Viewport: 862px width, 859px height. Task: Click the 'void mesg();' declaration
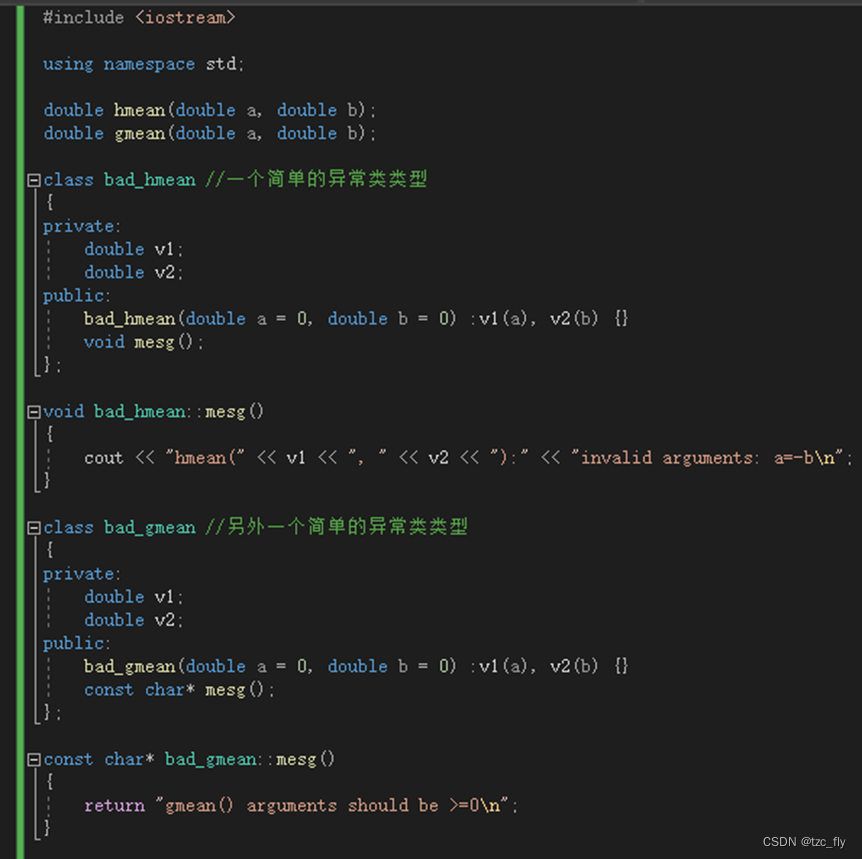click(x=143, y=342)
